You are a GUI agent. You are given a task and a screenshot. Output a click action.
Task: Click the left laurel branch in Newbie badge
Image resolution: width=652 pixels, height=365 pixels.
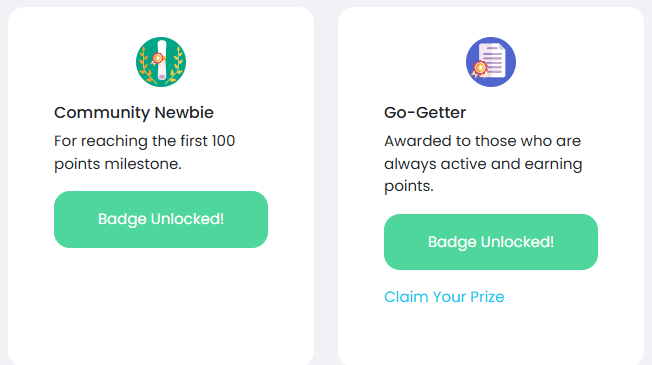point(146,67)
